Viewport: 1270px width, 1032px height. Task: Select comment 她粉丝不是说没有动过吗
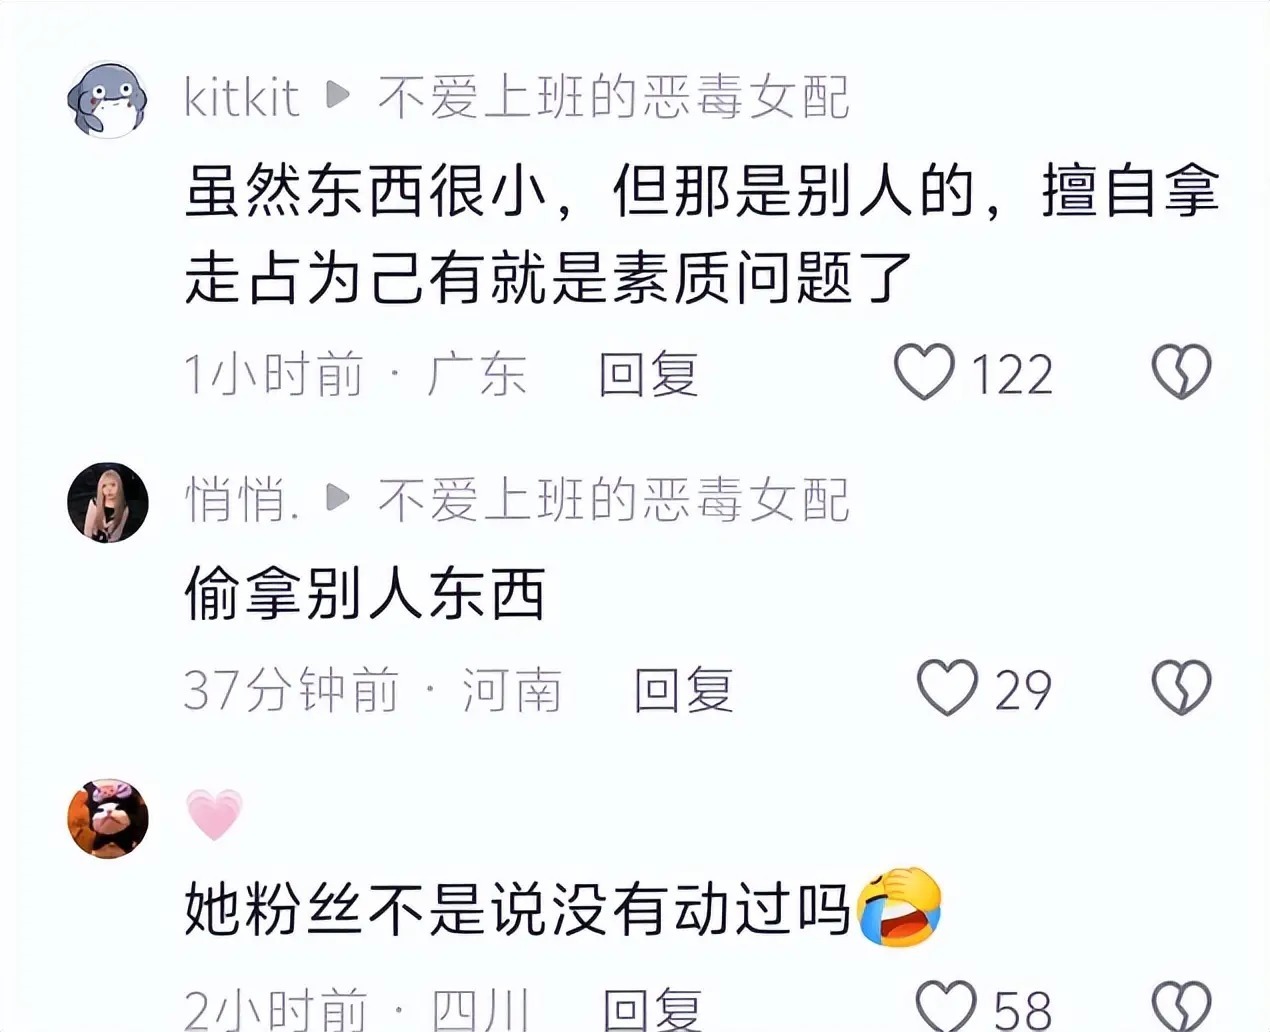click(x=517, y=908)
